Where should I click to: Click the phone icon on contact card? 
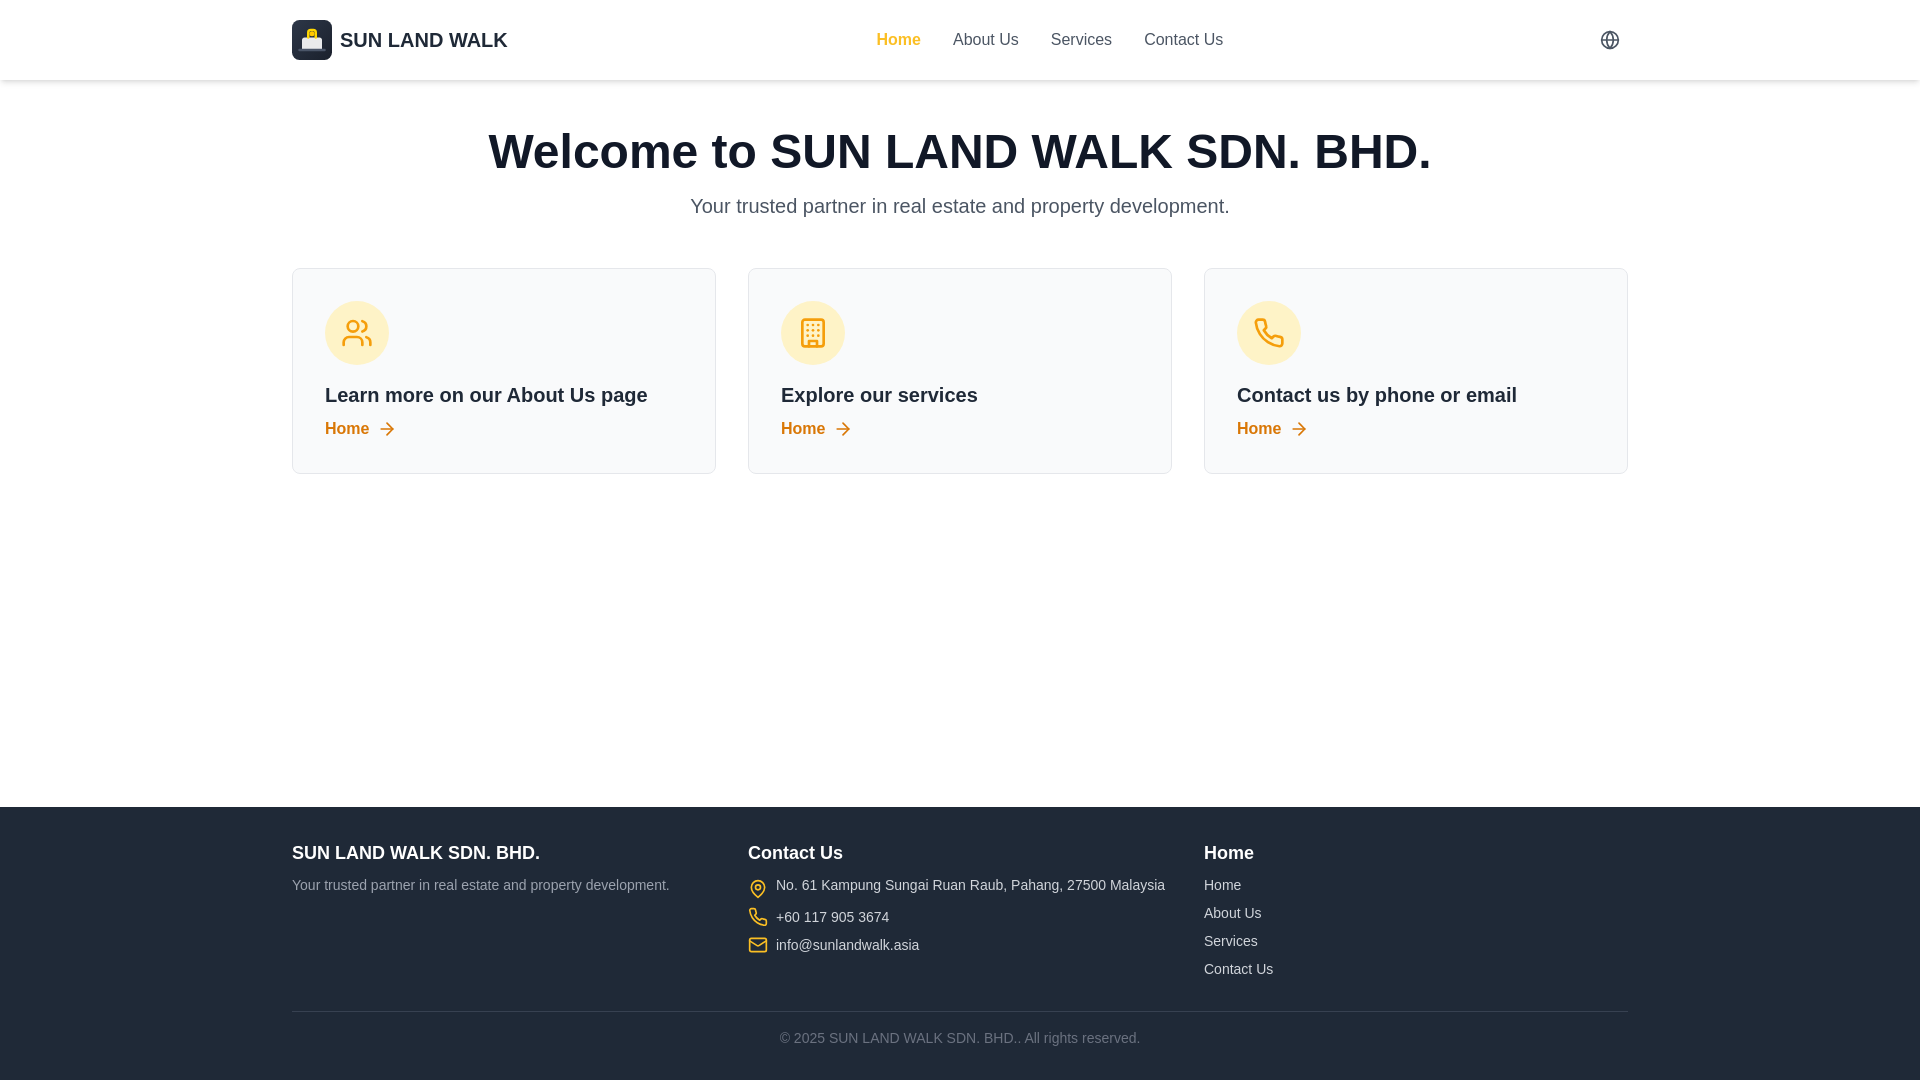(1269, 333)
